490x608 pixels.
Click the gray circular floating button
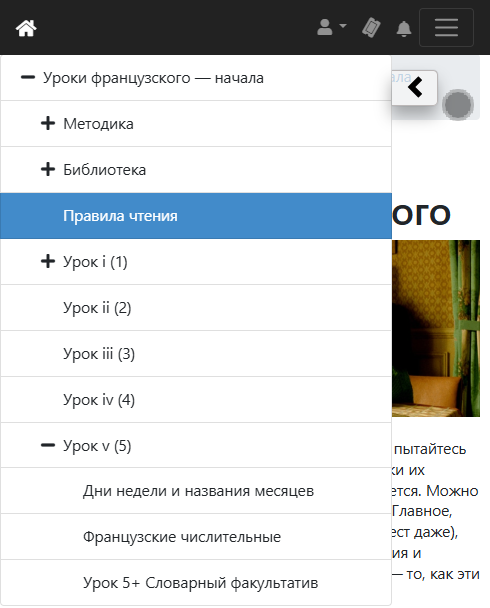[x=458, y=105]
